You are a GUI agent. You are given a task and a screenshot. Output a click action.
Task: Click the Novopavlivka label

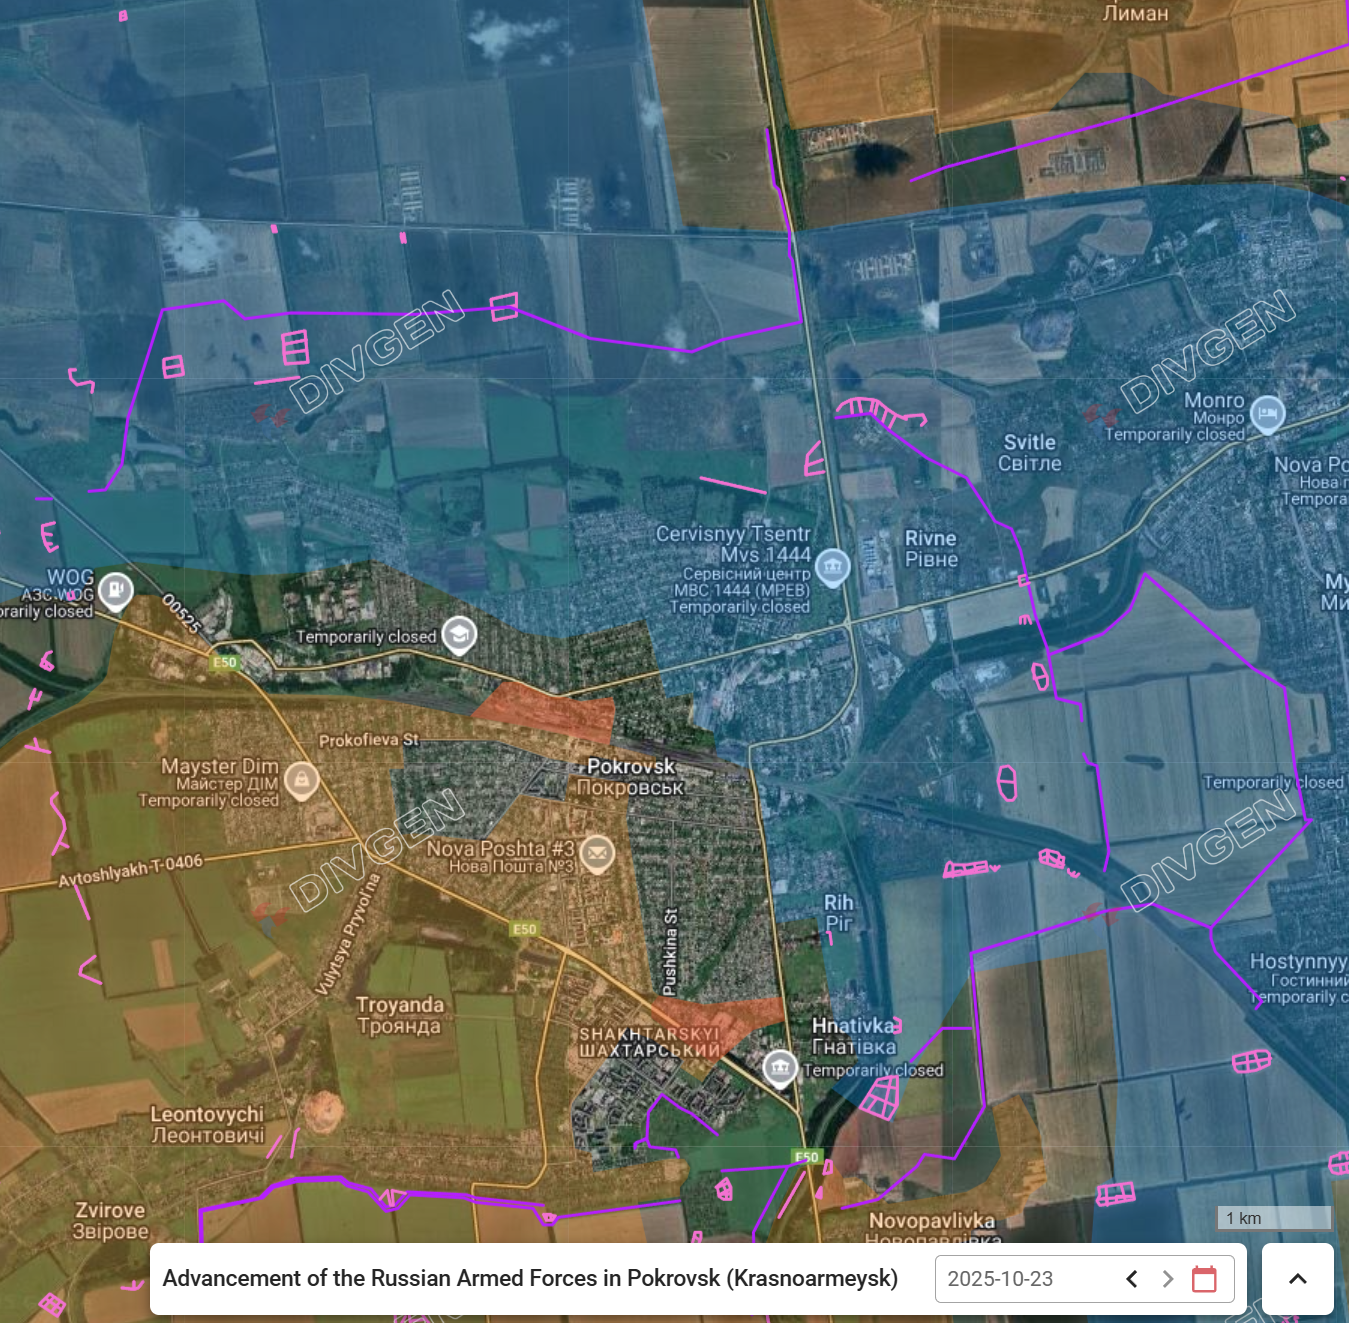[x=932, y=1220]
